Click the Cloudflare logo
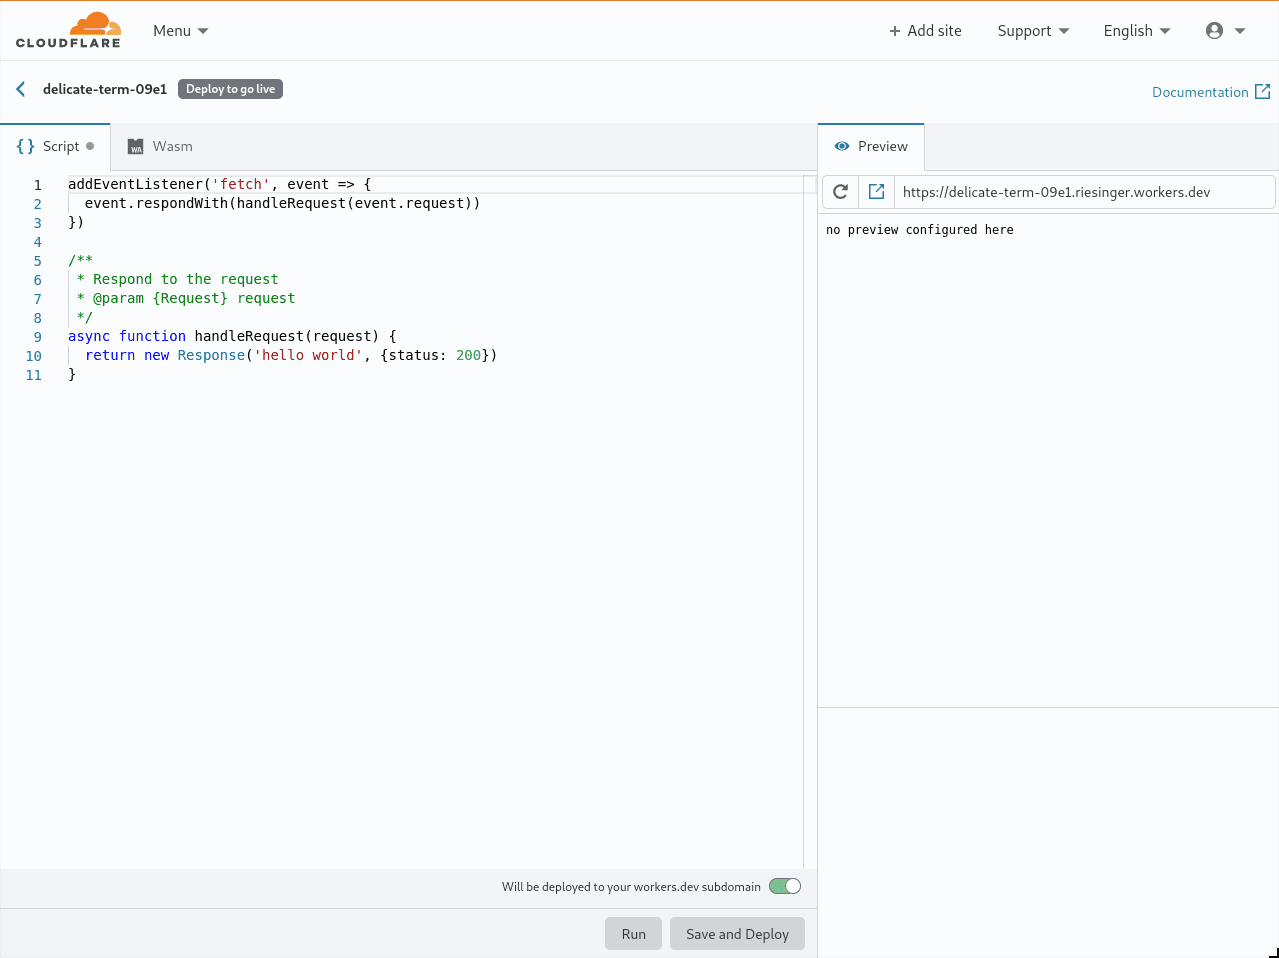1279x958 pixels. (x=68, y=30)
